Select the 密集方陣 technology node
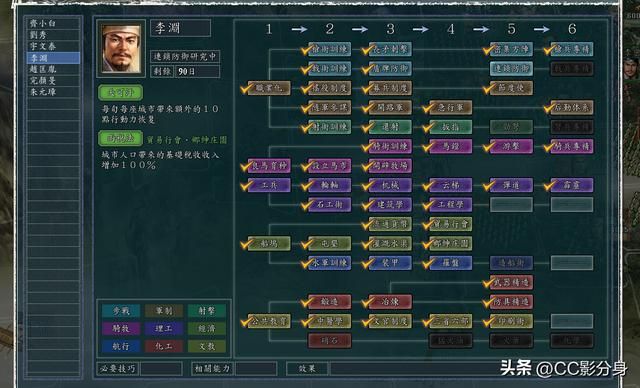This screenshot has height=388, width=640. coord(511,49)
